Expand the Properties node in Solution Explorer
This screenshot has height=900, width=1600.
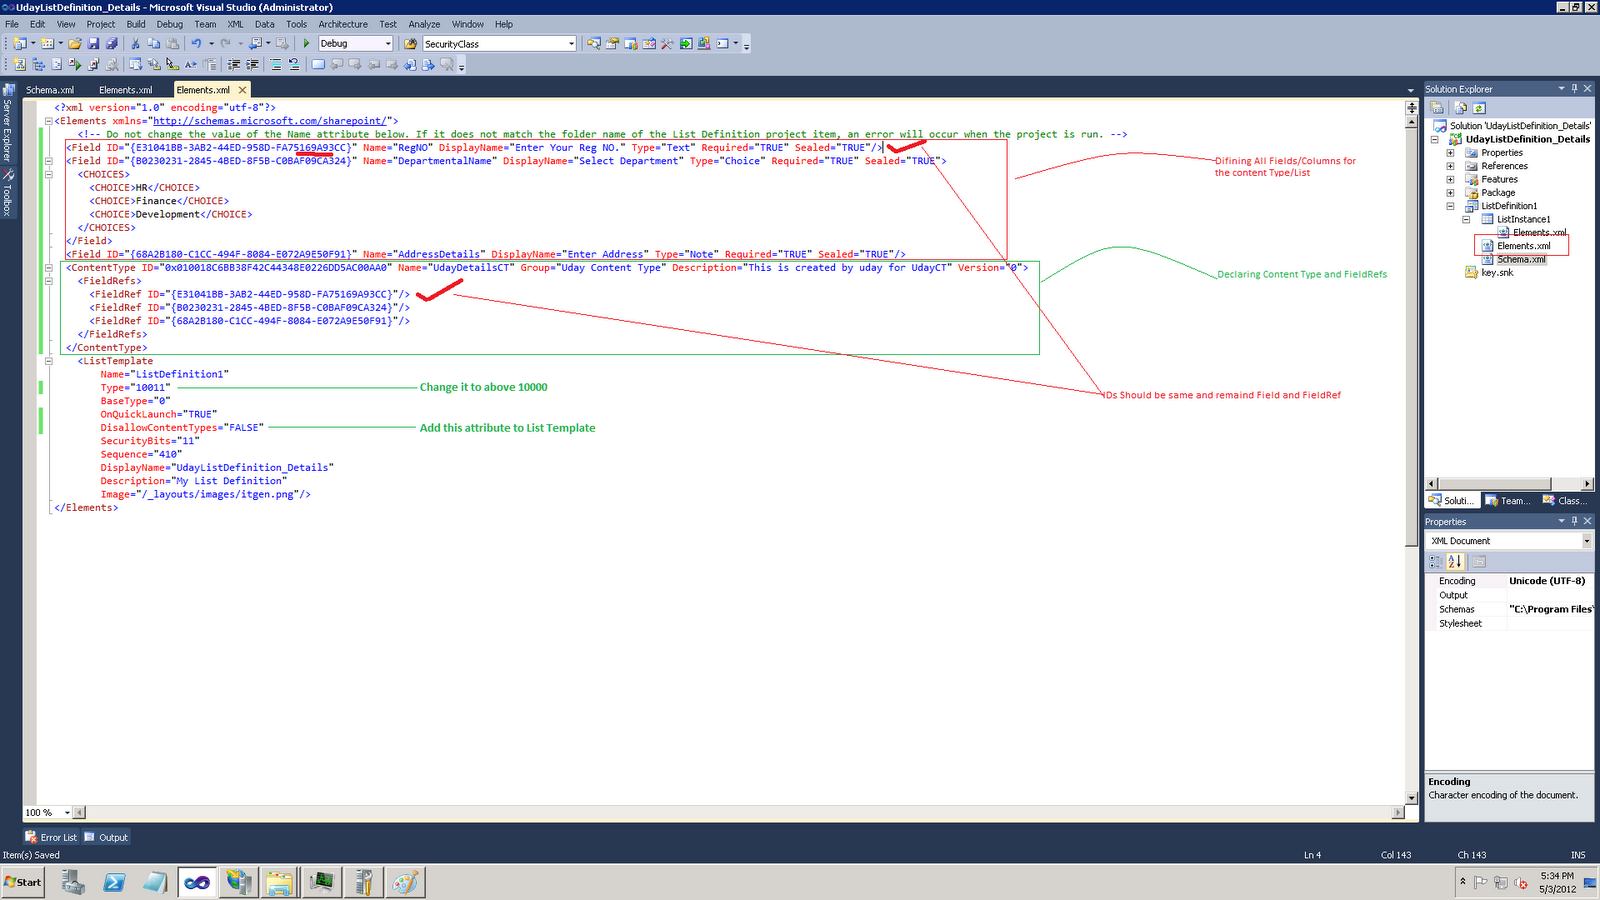1450,153
